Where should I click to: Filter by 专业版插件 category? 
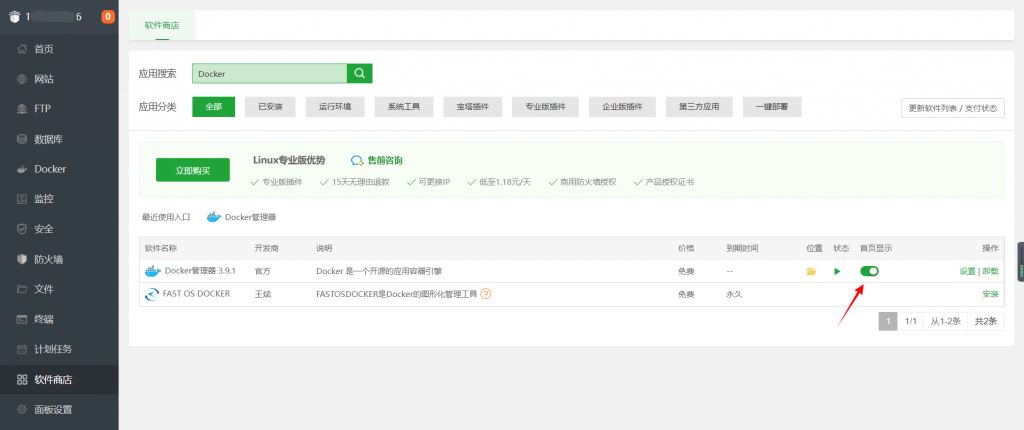click(x=545, y=107)
